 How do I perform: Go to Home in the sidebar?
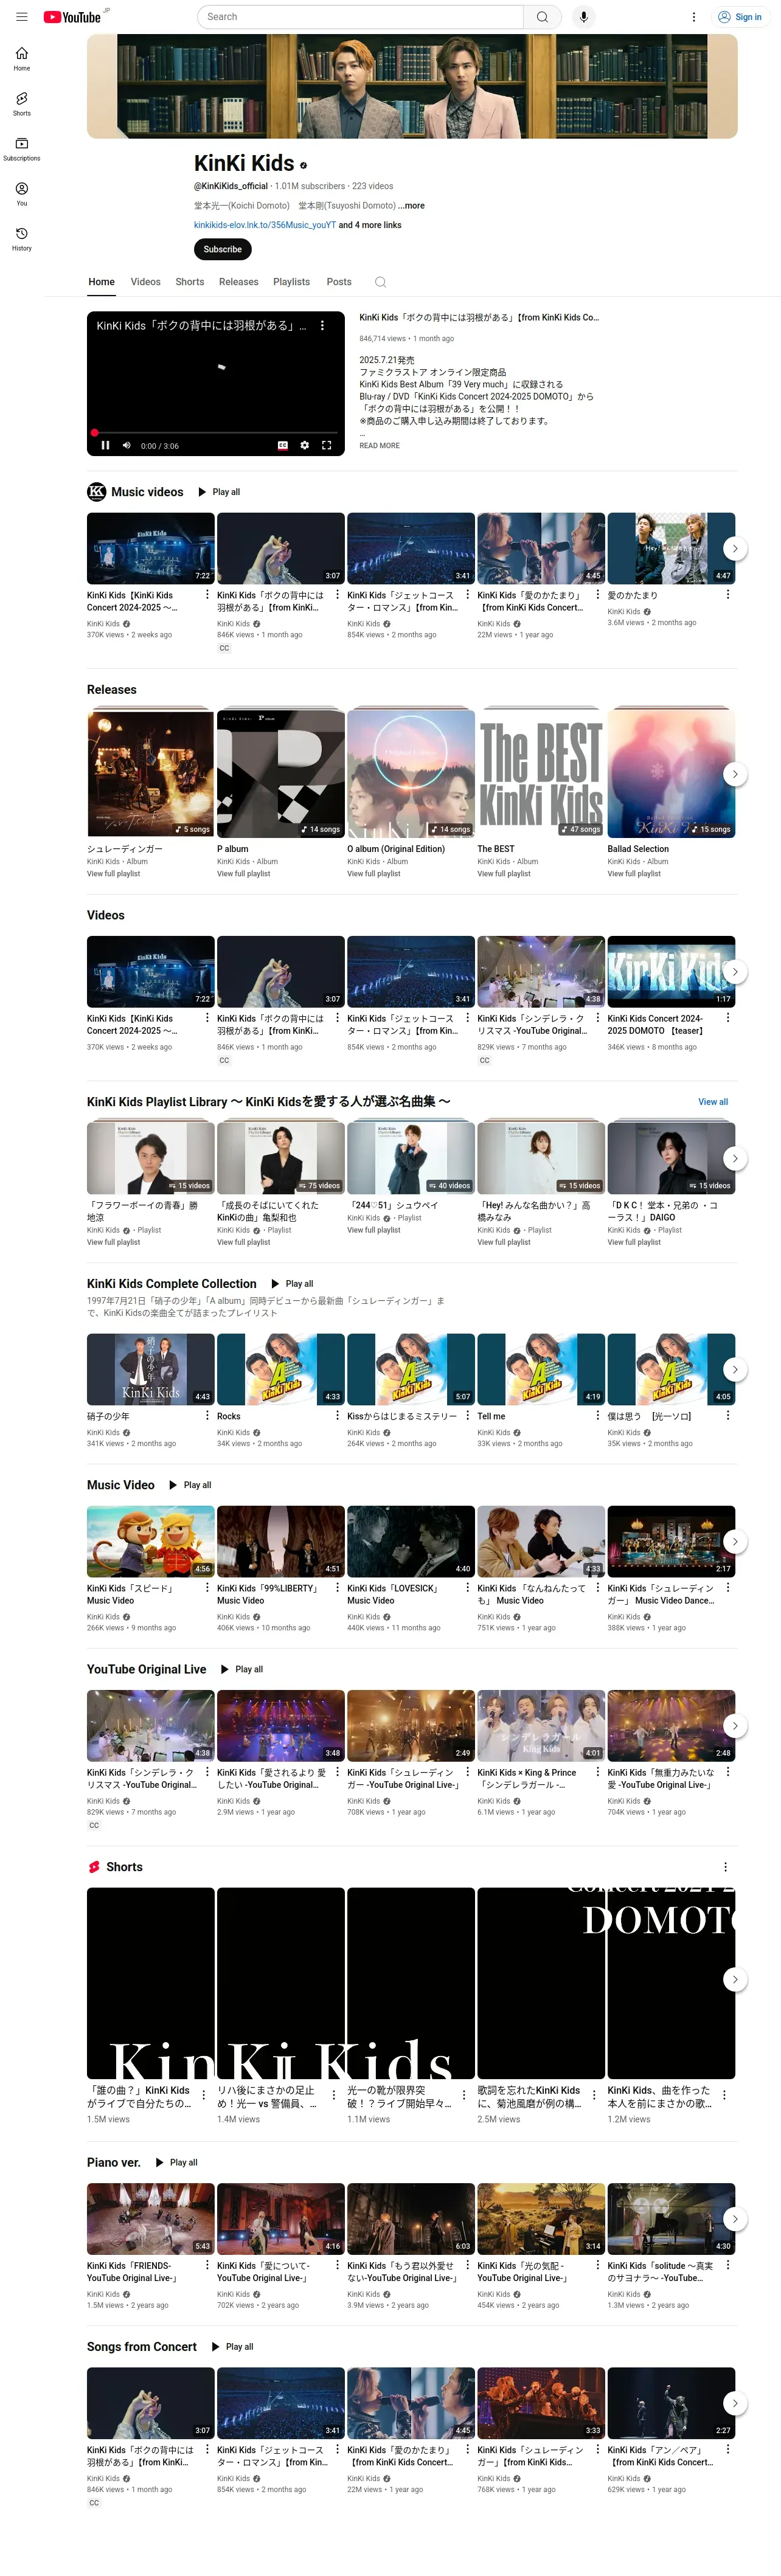click(x=22, y=59)
